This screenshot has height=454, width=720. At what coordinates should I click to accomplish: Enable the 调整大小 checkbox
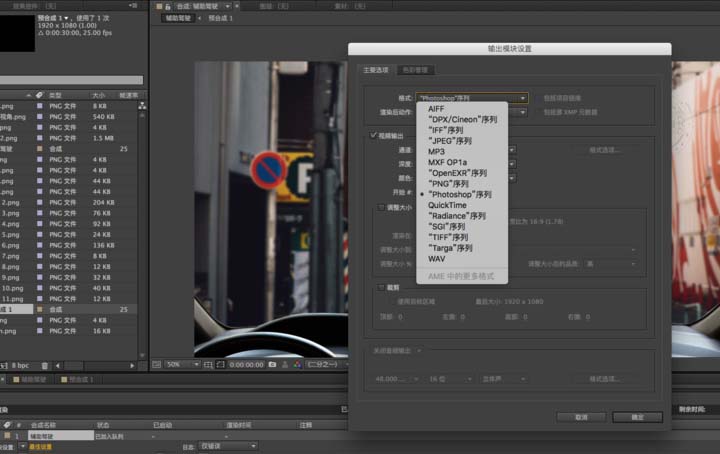tap(381, 208)
